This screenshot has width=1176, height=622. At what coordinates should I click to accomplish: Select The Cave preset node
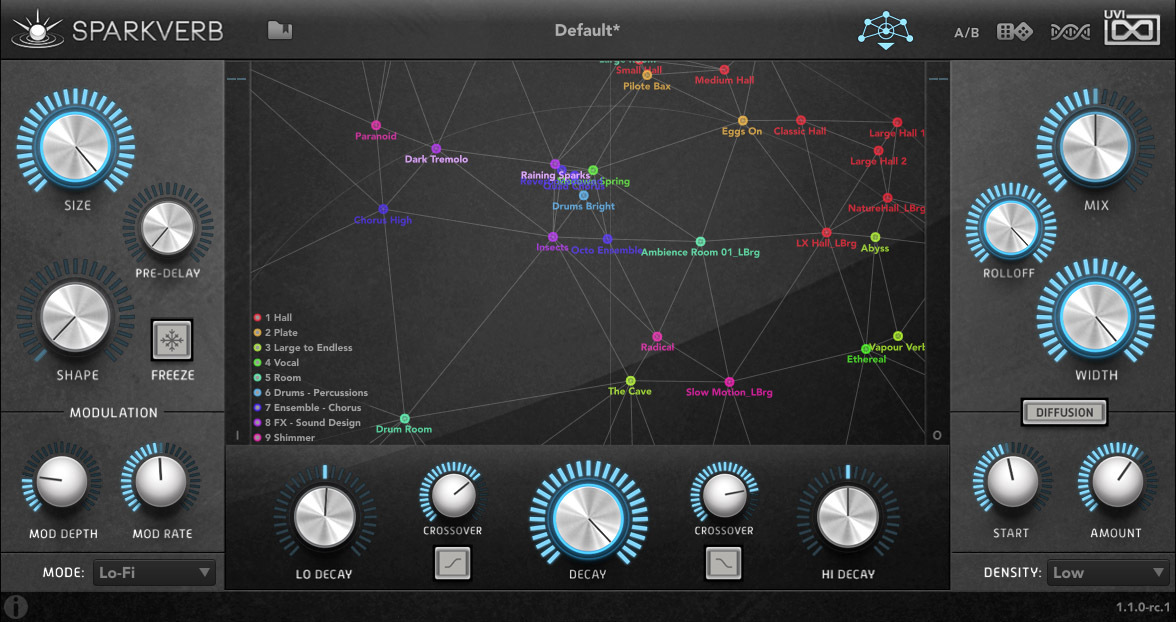tap(631, 381)
